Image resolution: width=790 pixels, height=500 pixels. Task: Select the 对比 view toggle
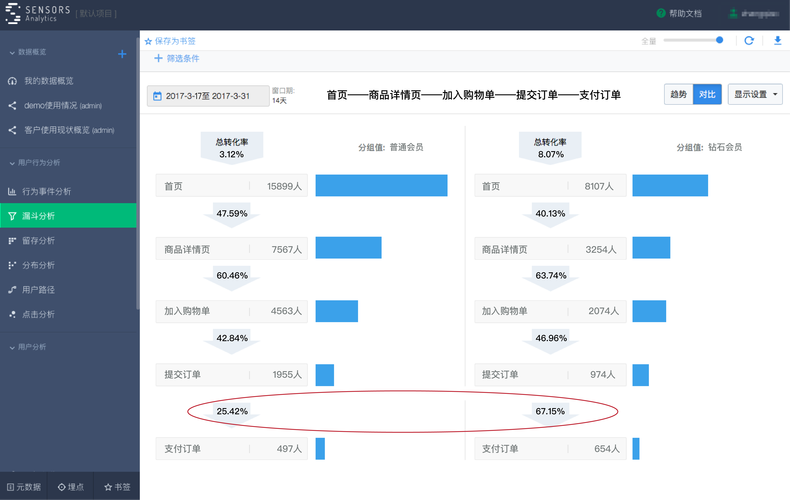pyautogui.click(x=707, y=94)
